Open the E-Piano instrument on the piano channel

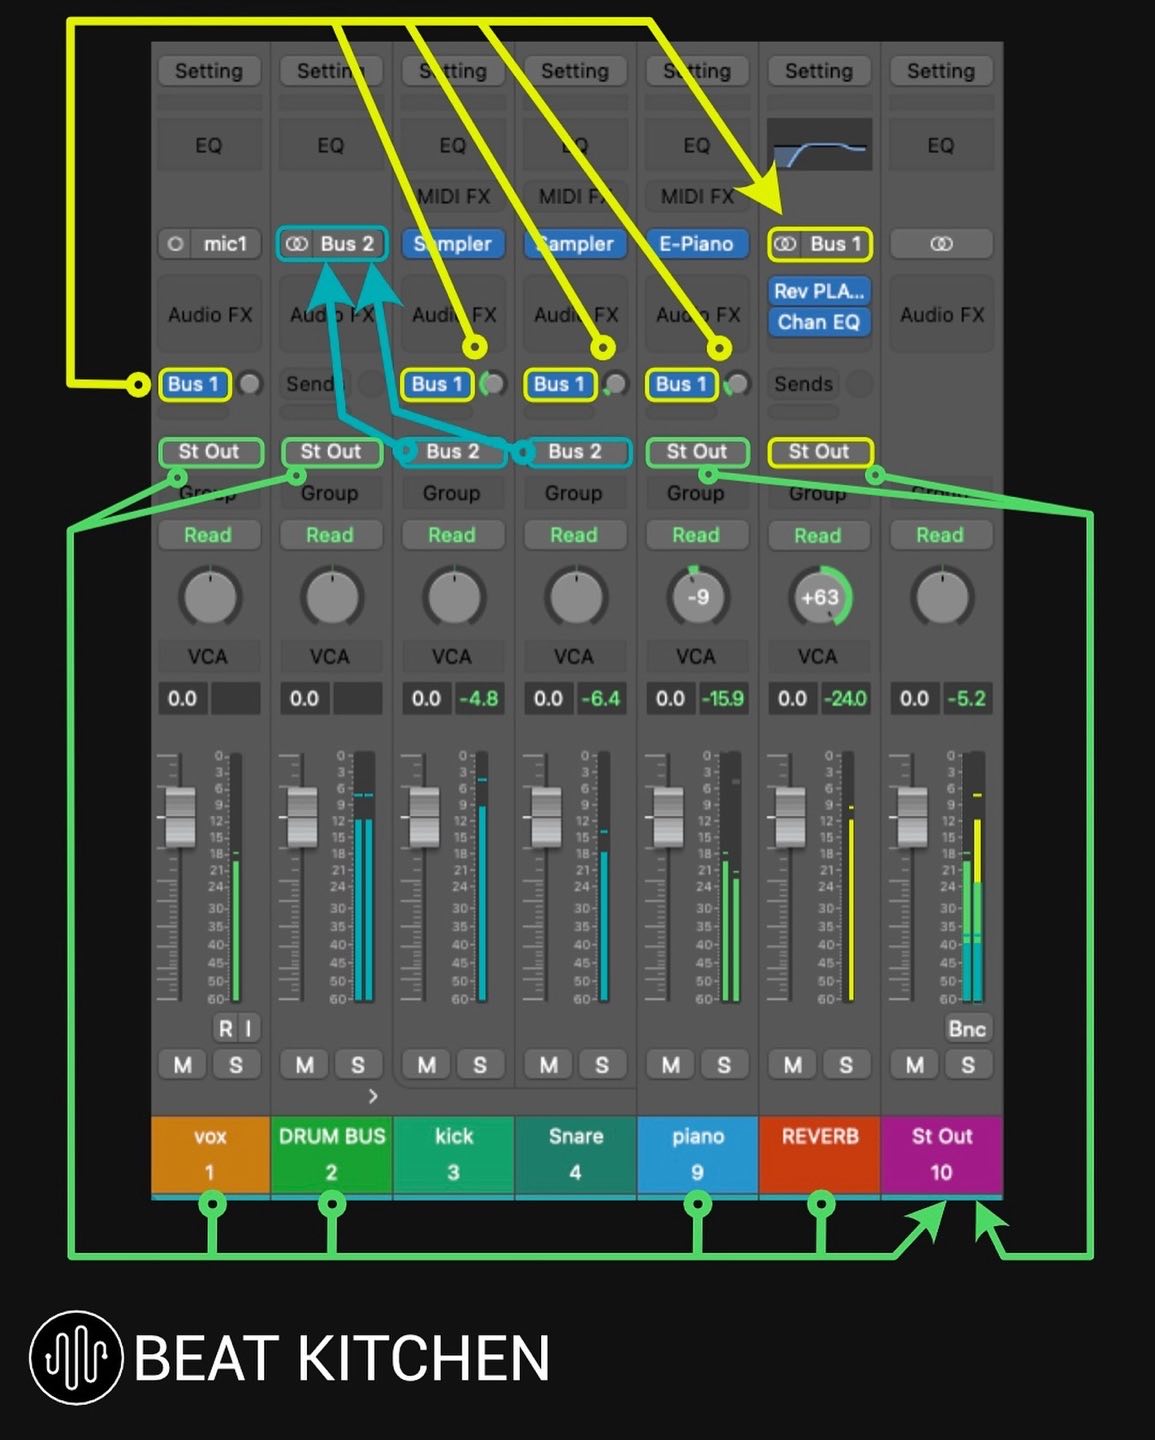coord(696,243)
